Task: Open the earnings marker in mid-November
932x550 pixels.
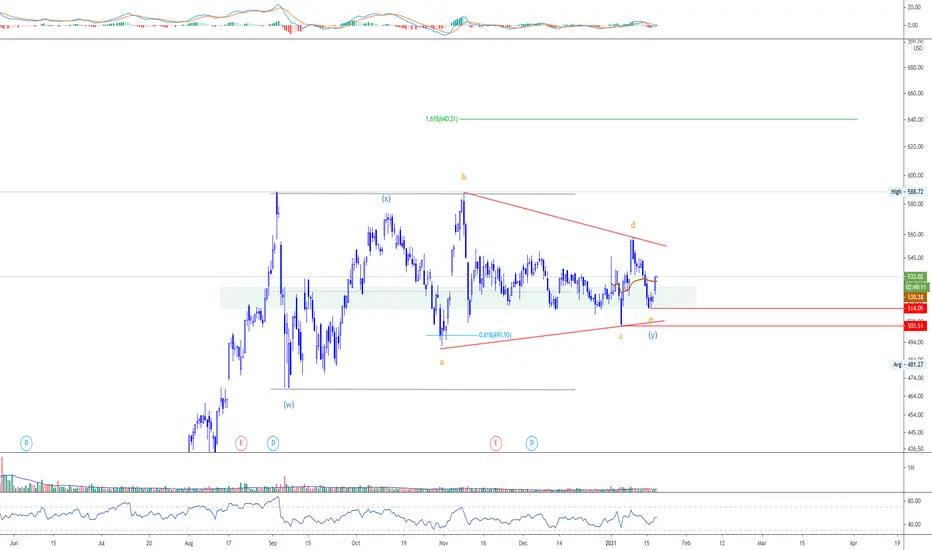Action: click(496, 443)
